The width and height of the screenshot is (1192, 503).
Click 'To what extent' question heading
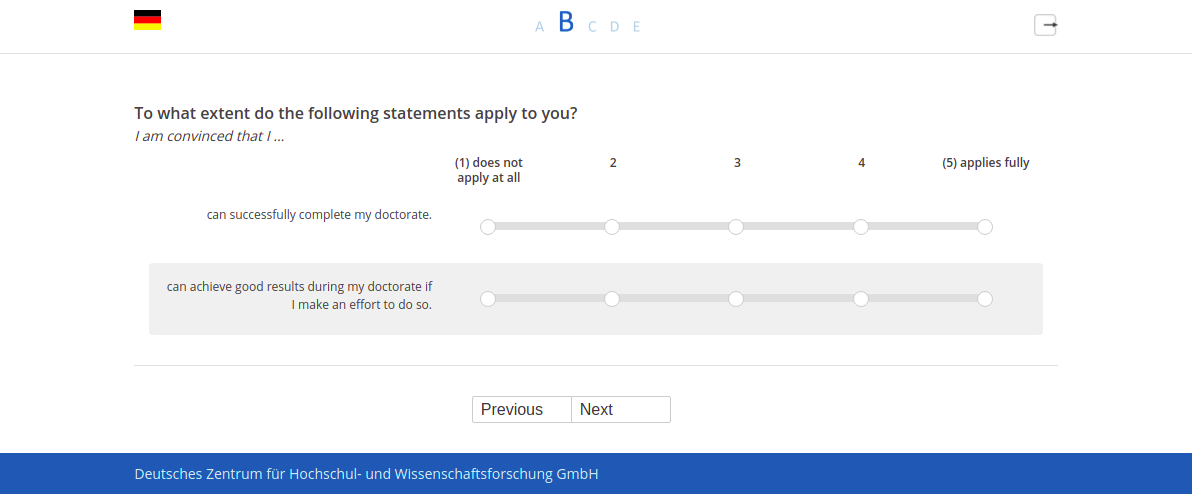pyautogui.click(x=356, y=114)
